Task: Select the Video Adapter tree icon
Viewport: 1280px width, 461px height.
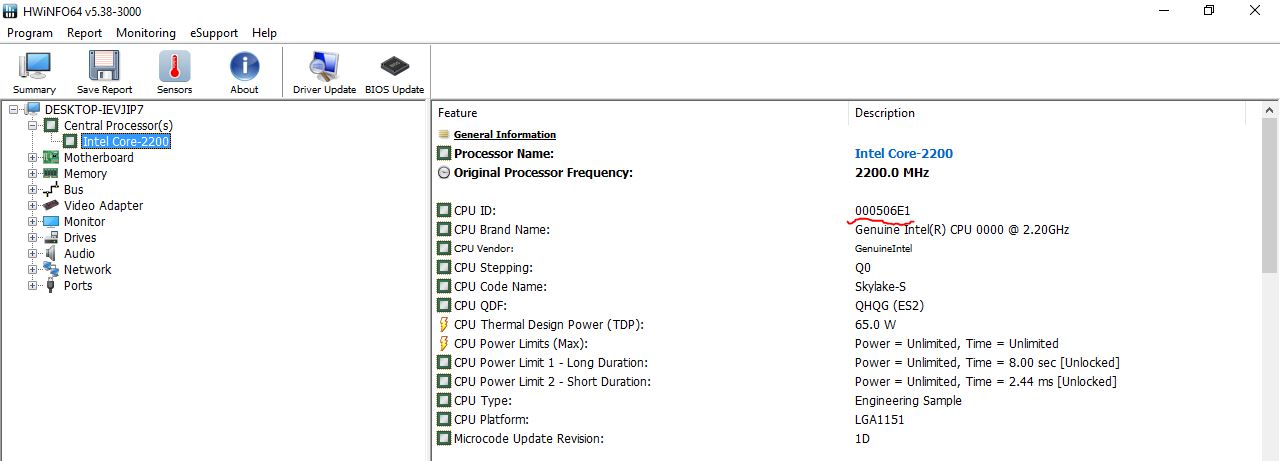Action: pos(51,205)
